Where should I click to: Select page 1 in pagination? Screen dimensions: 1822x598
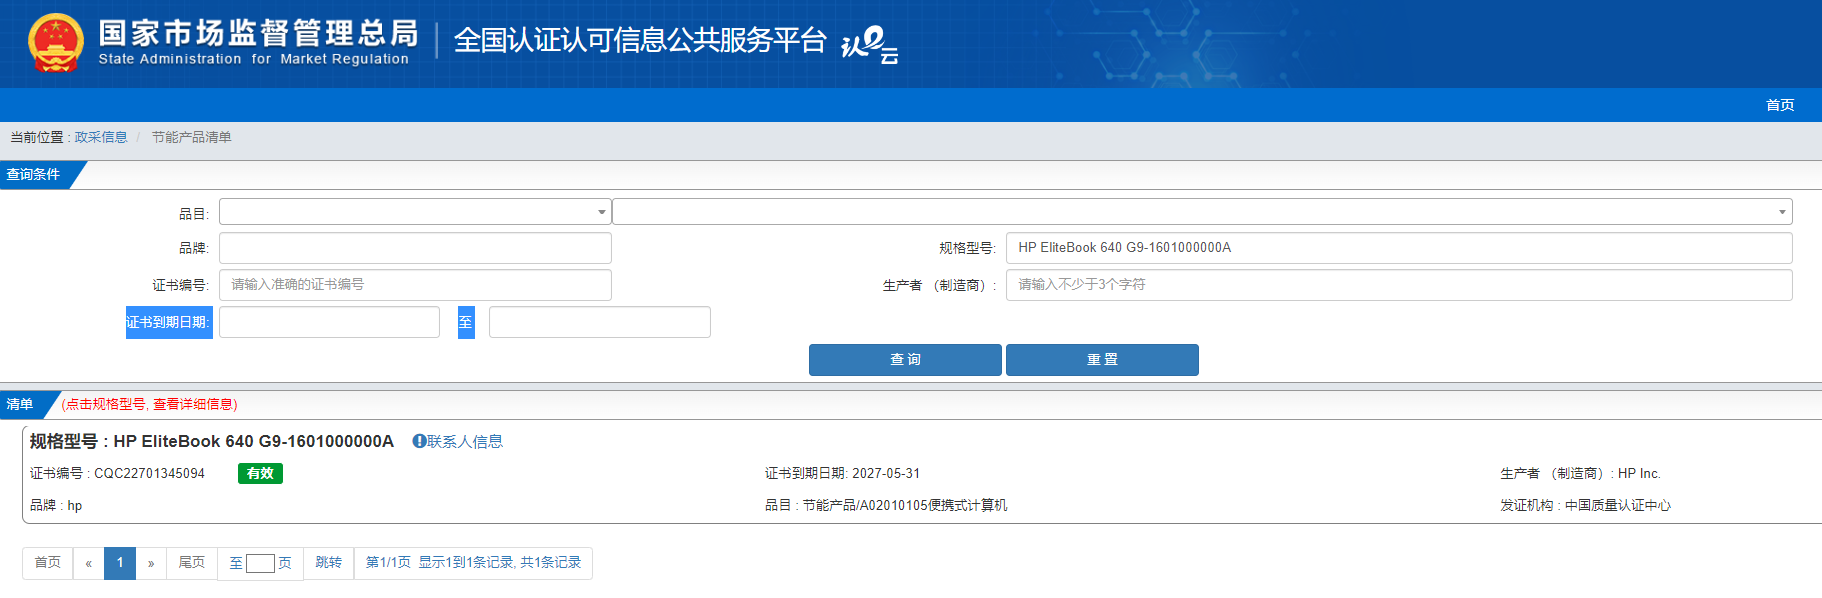click(120, 563)
